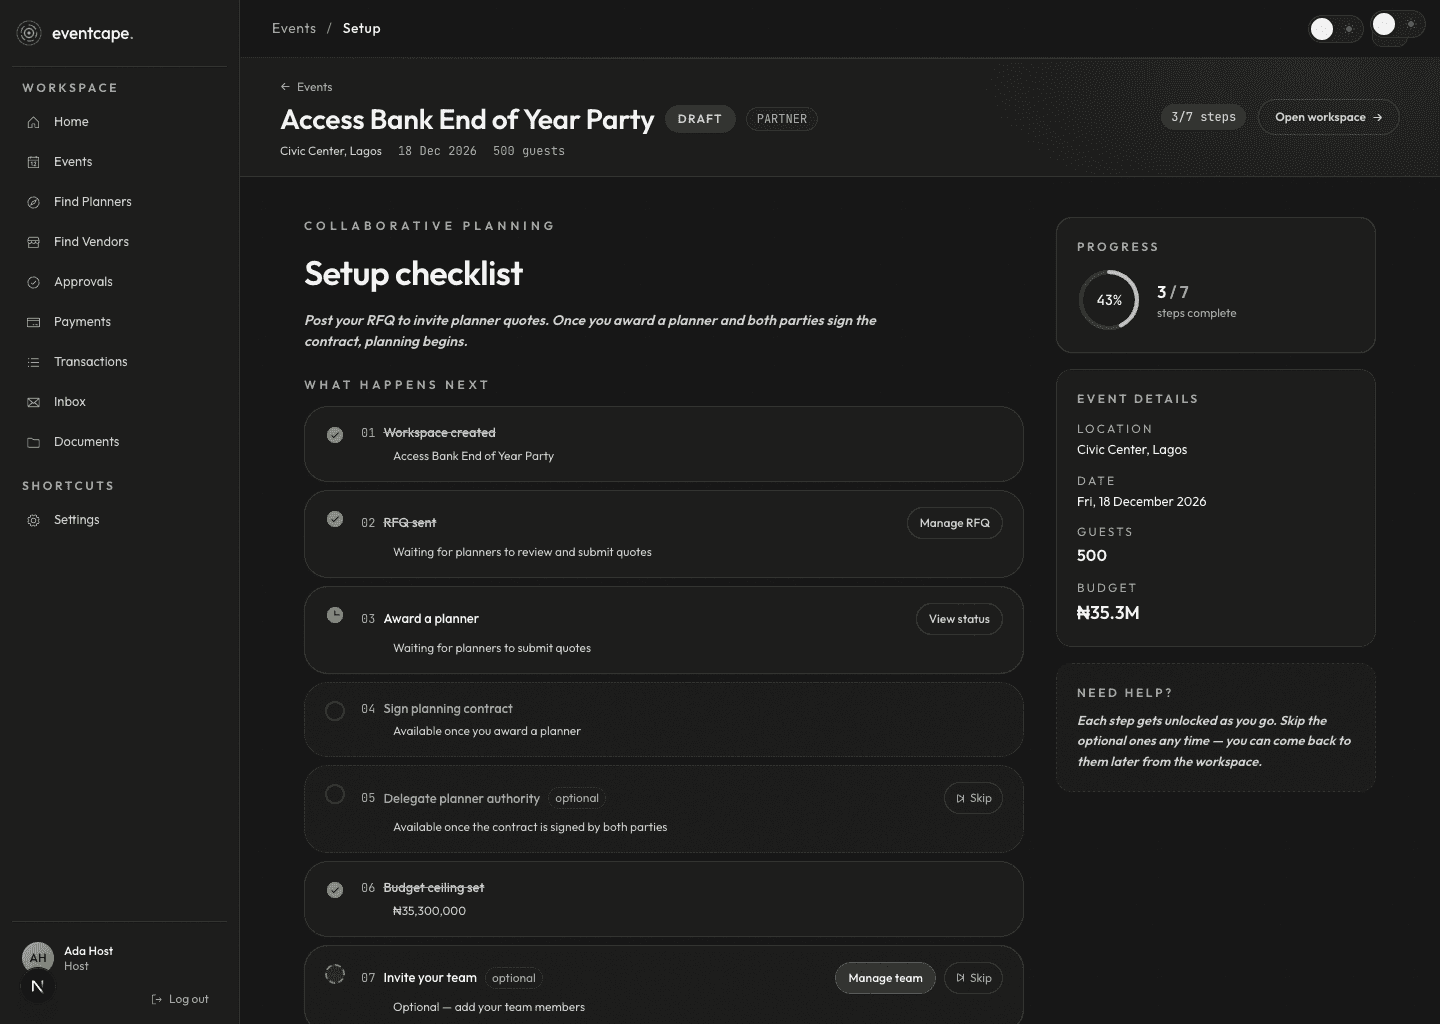Open Transactions via its list icon

coord(33,362)
